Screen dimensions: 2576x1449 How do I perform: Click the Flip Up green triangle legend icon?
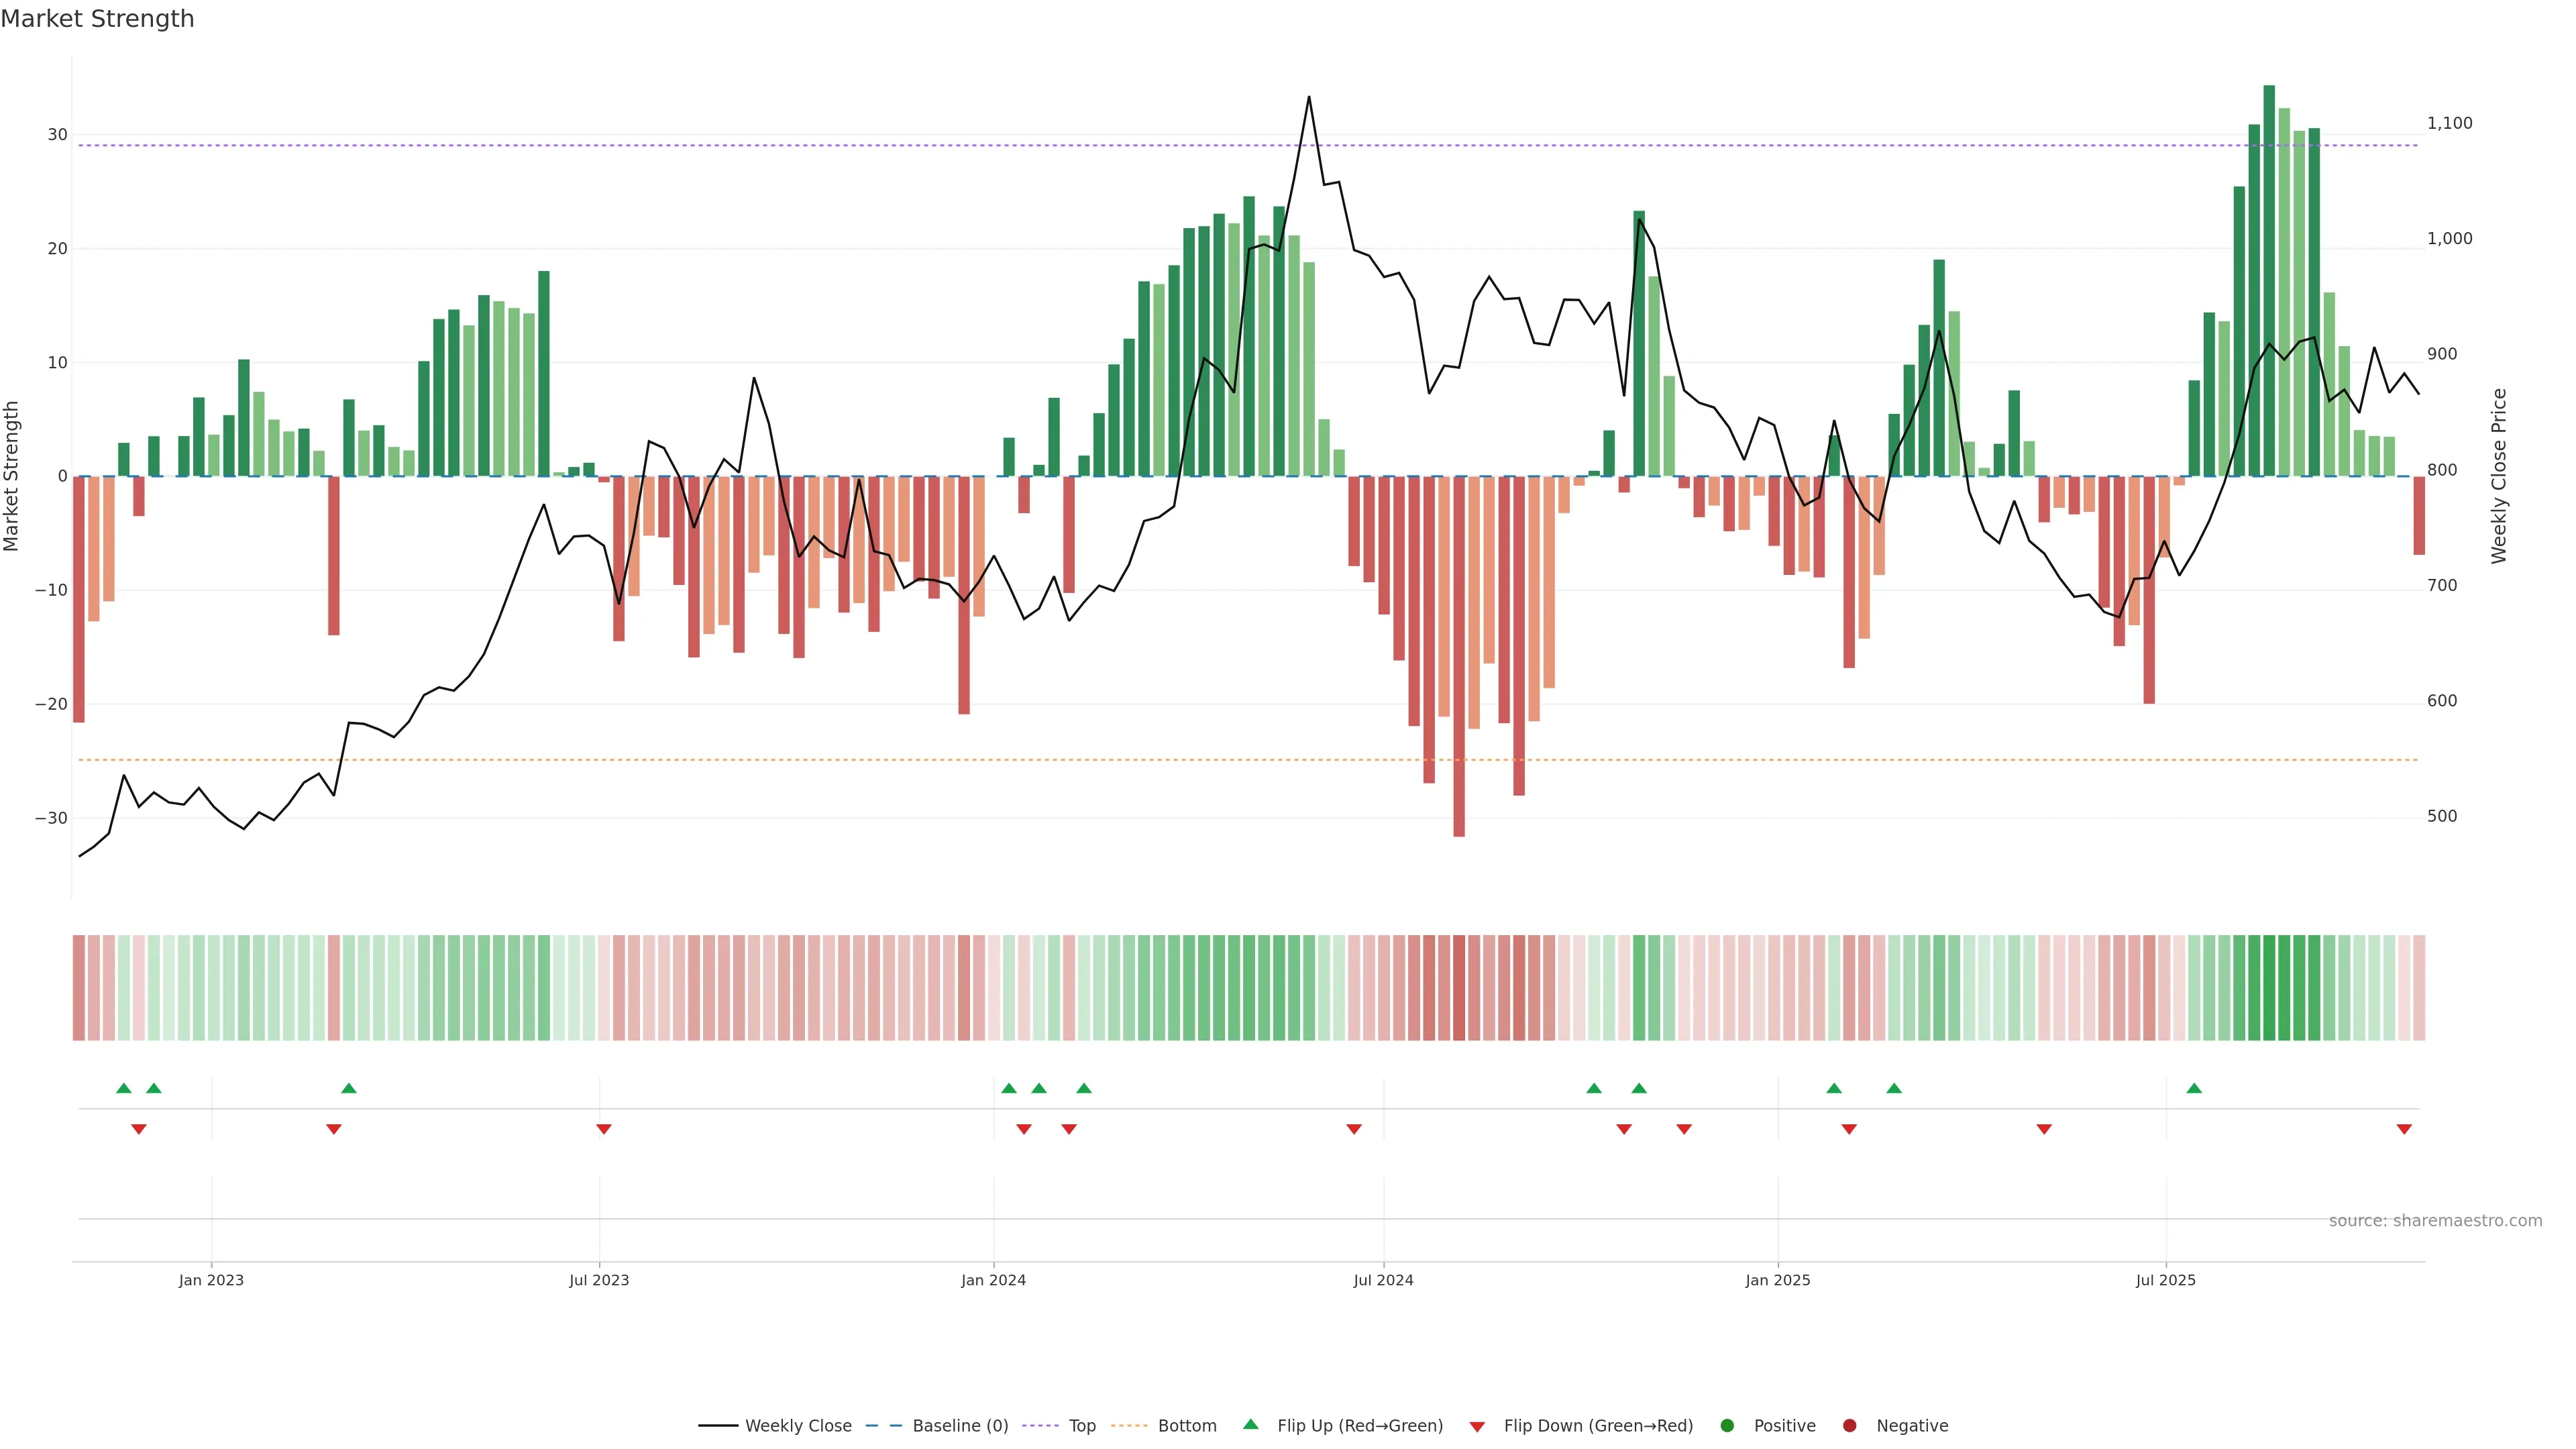pyautogui.click(x=1250, y=1424)
